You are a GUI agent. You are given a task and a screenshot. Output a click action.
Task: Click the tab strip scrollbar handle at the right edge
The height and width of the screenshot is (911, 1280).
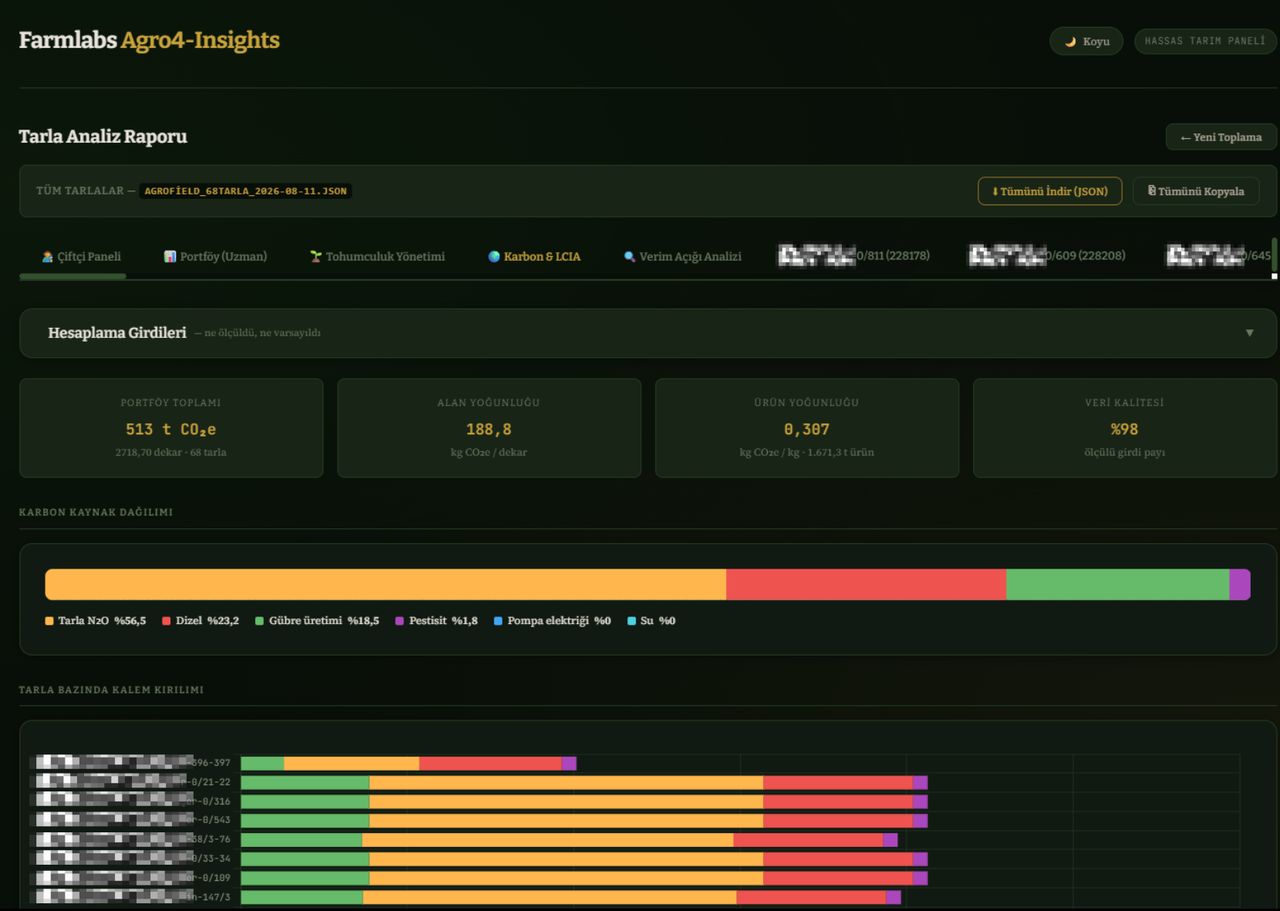point(1274,256)
